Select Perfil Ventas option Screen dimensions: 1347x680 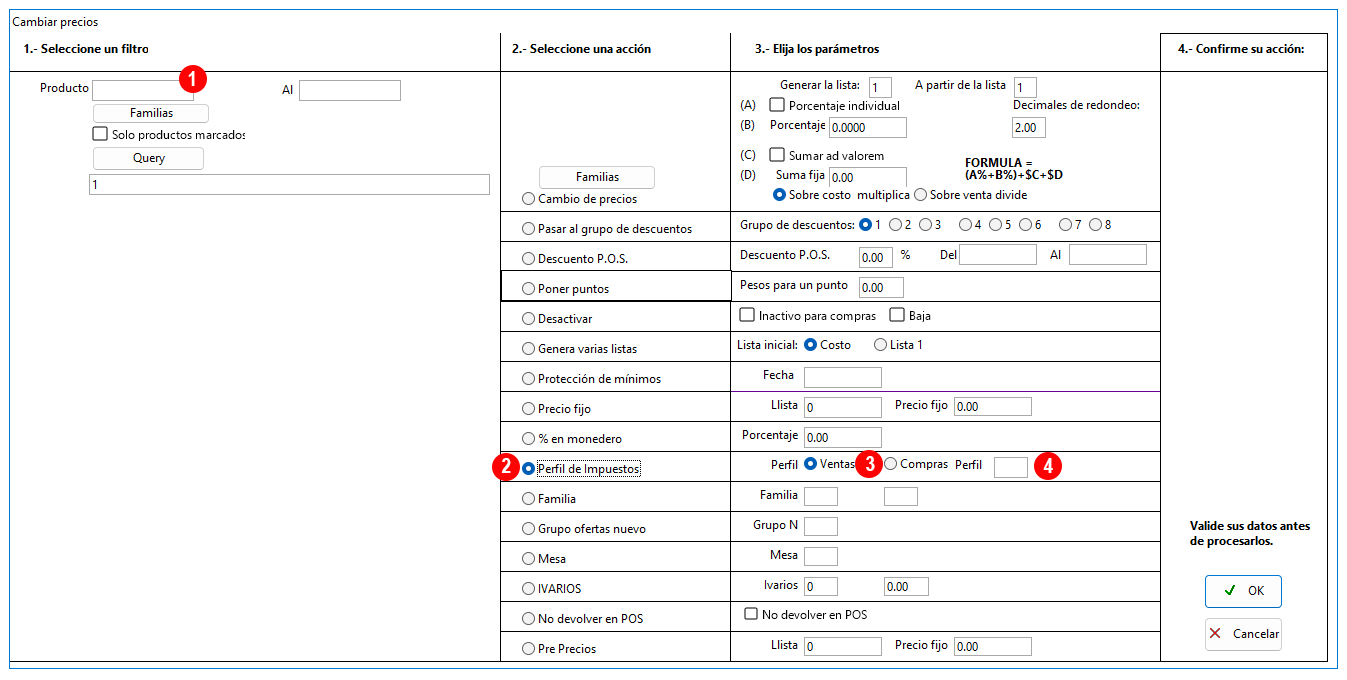(810, 464)
